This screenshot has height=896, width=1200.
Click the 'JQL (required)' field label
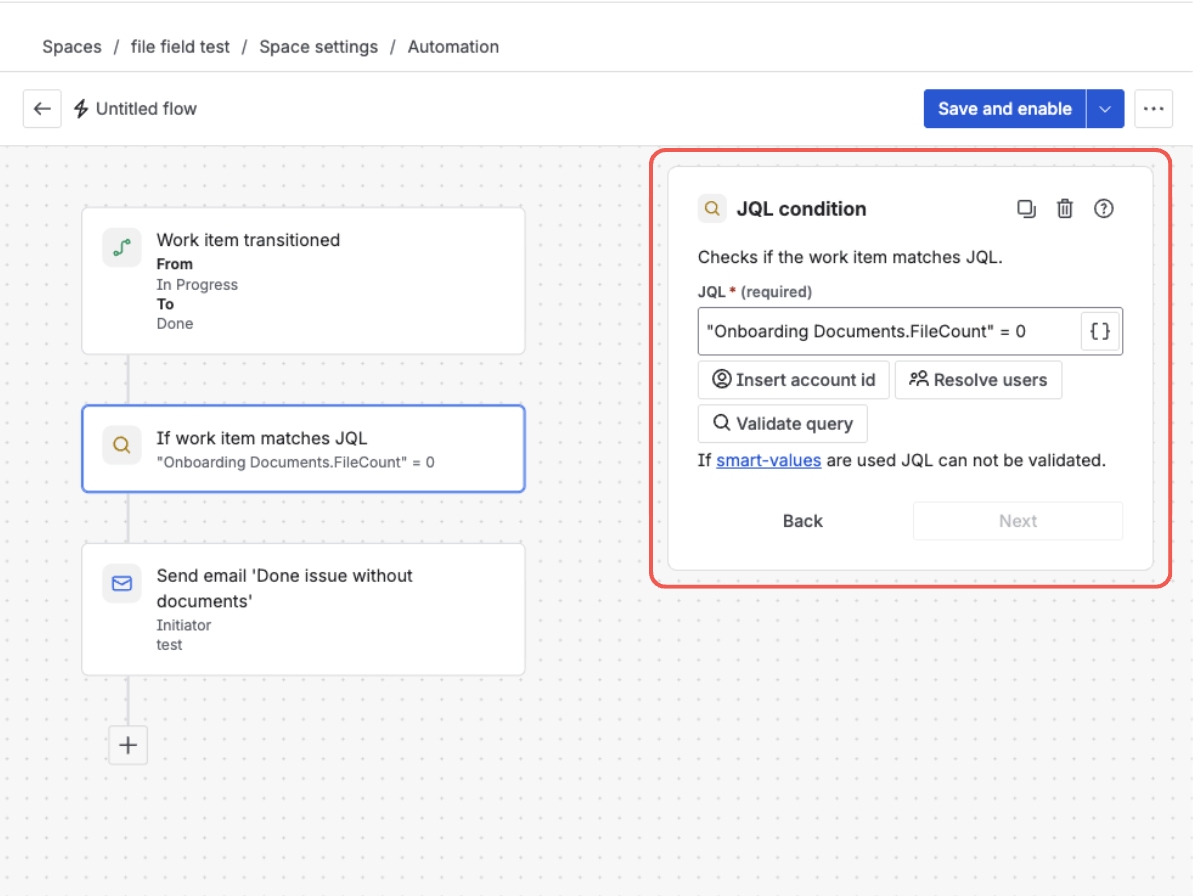coord(755,292)
